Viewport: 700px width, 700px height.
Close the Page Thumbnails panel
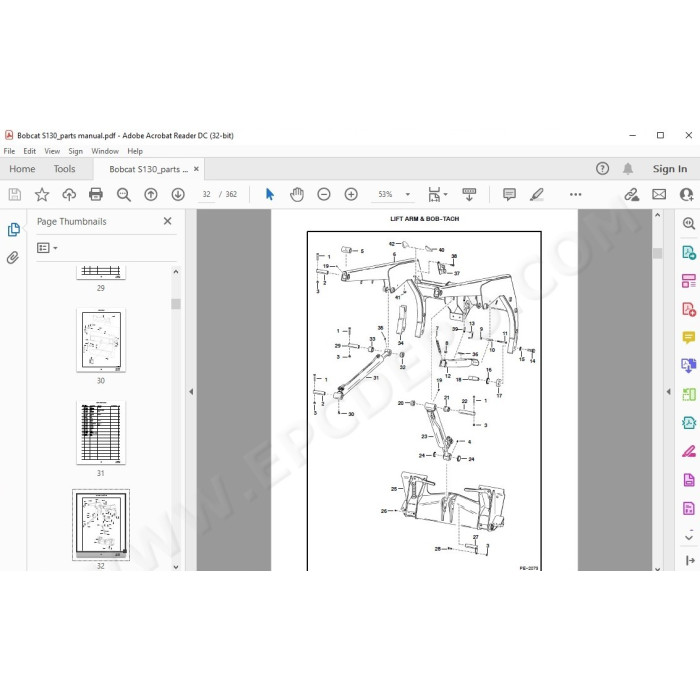tap(167, 221)
